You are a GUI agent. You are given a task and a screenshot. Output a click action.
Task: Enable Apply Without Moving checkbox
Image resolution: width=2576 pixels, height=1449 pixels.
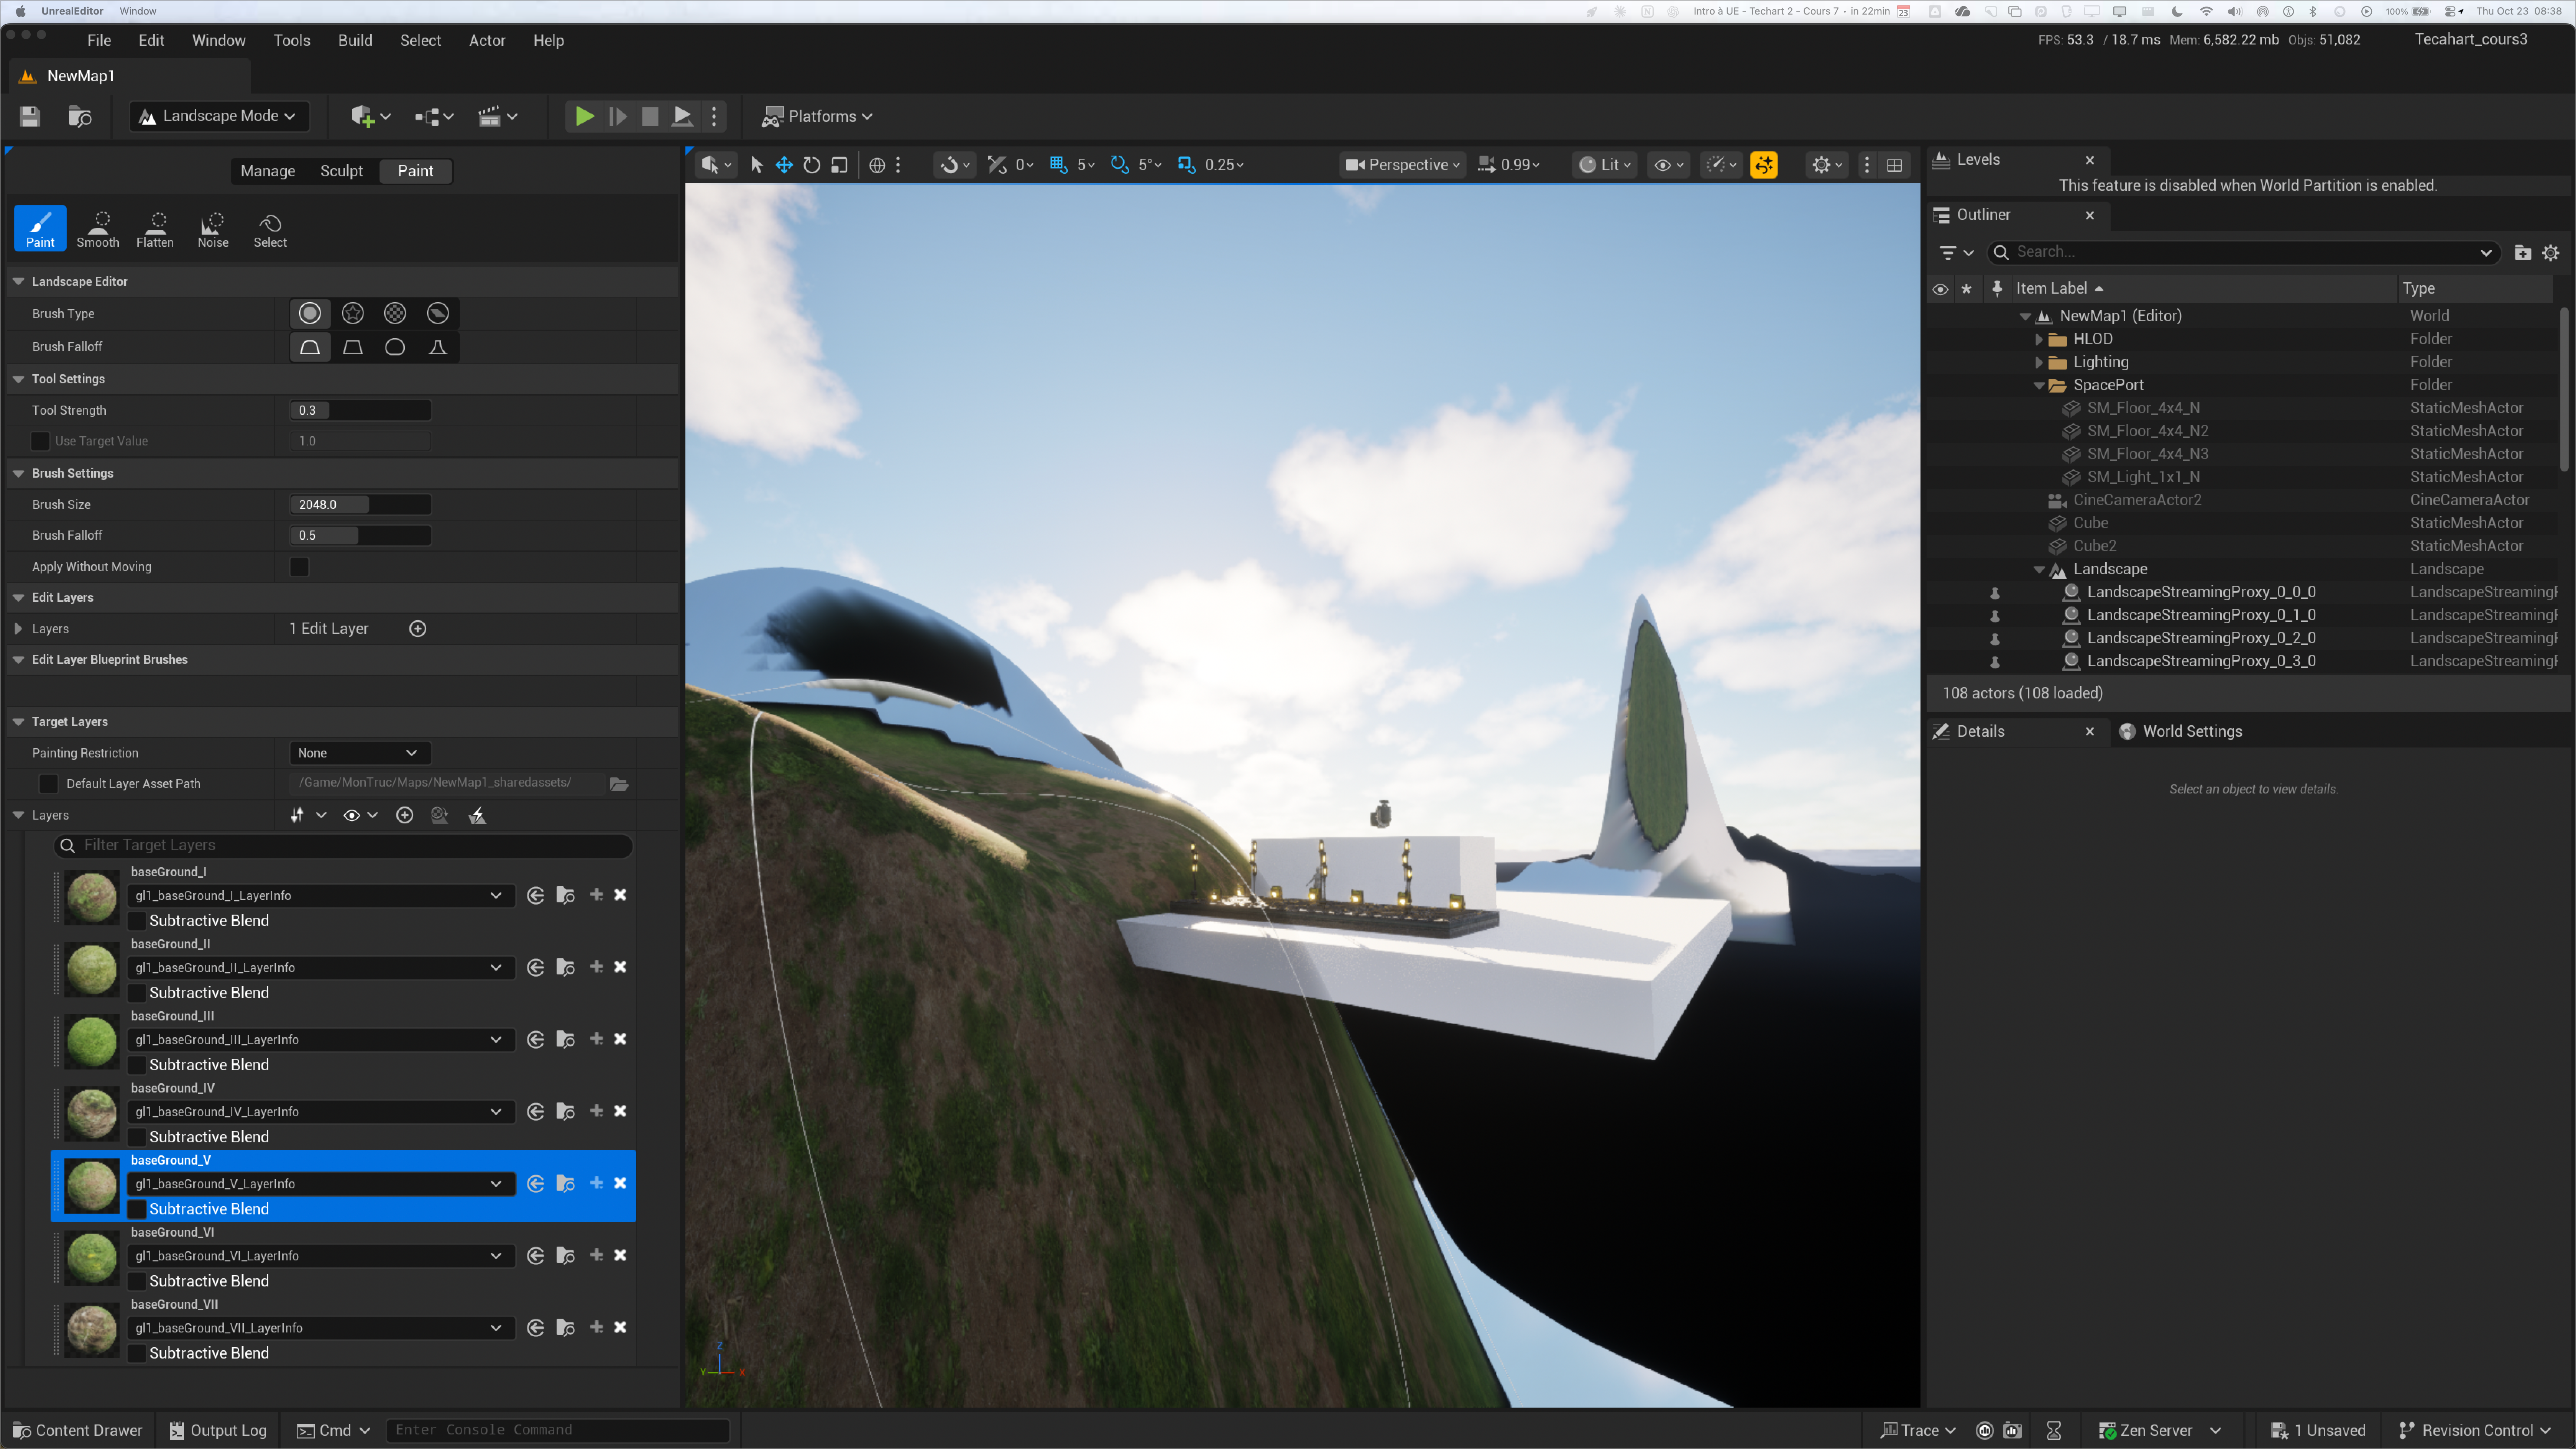pyautogui.click(x=299, y=567)
